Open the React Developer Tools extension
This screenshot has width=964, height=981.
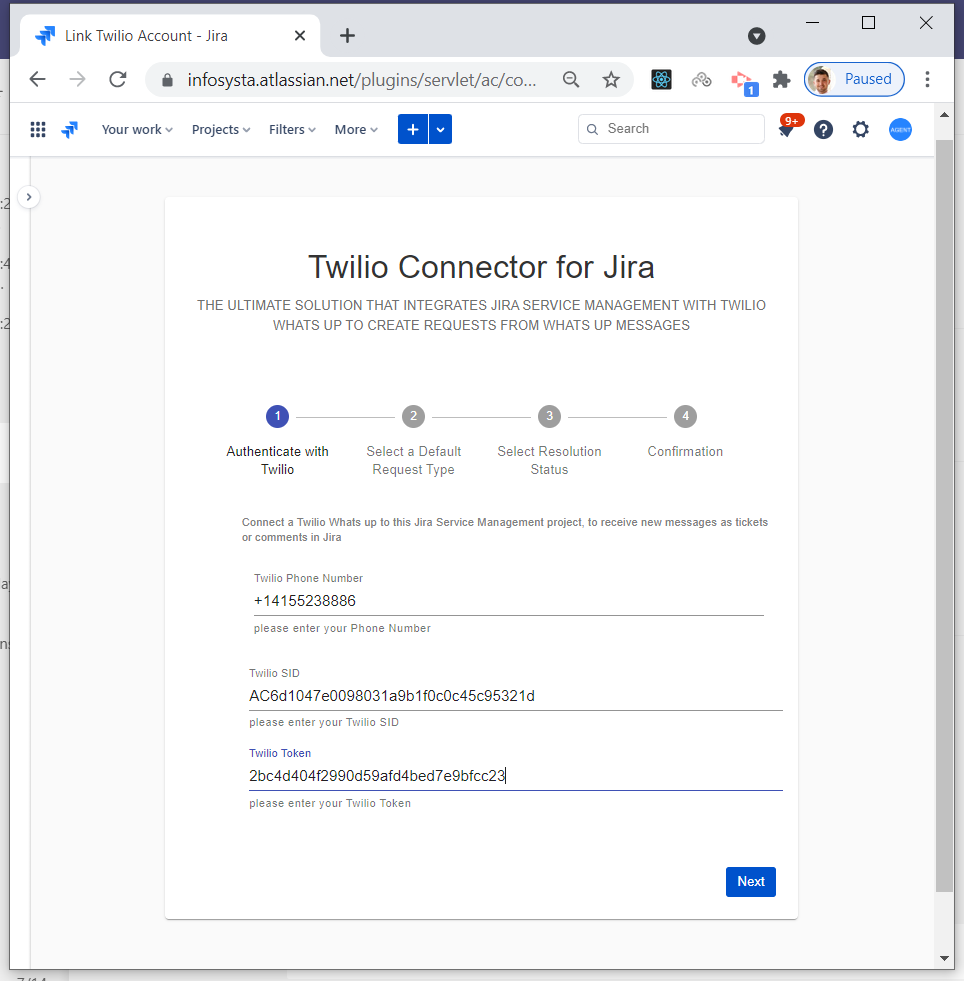point(661,79)
